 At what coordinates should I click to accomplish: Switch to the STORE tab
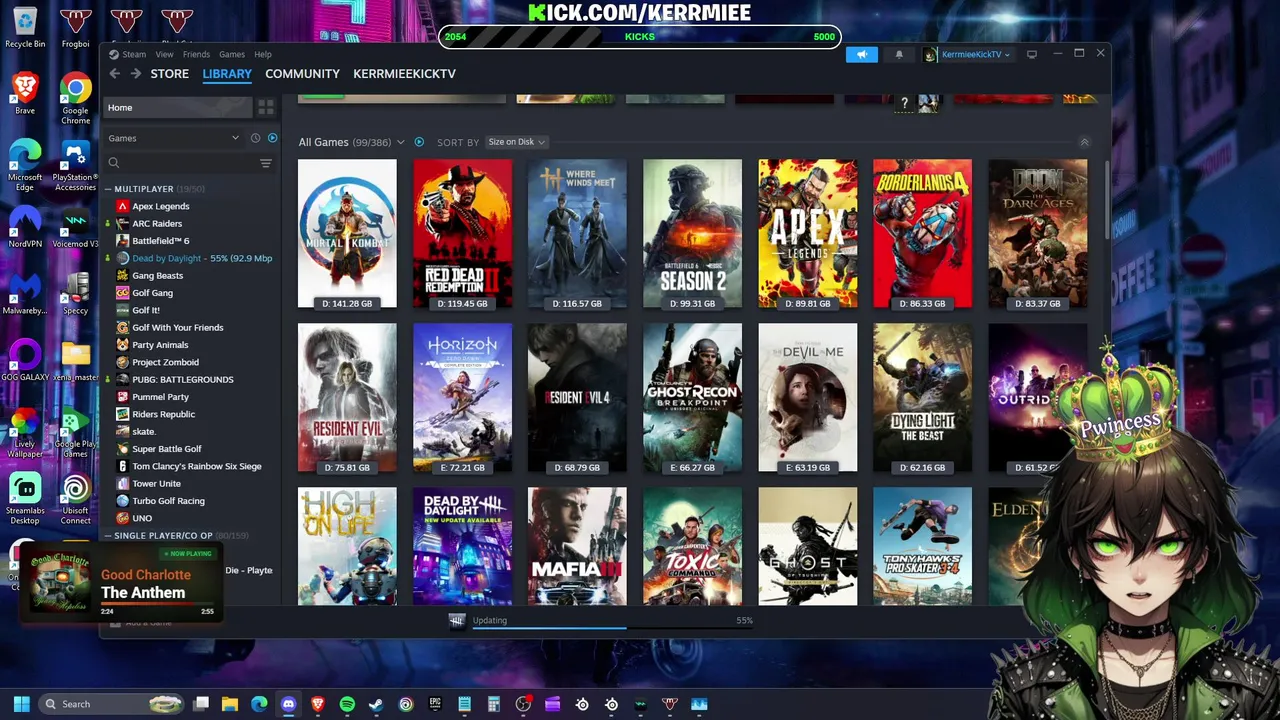[169, 74]
